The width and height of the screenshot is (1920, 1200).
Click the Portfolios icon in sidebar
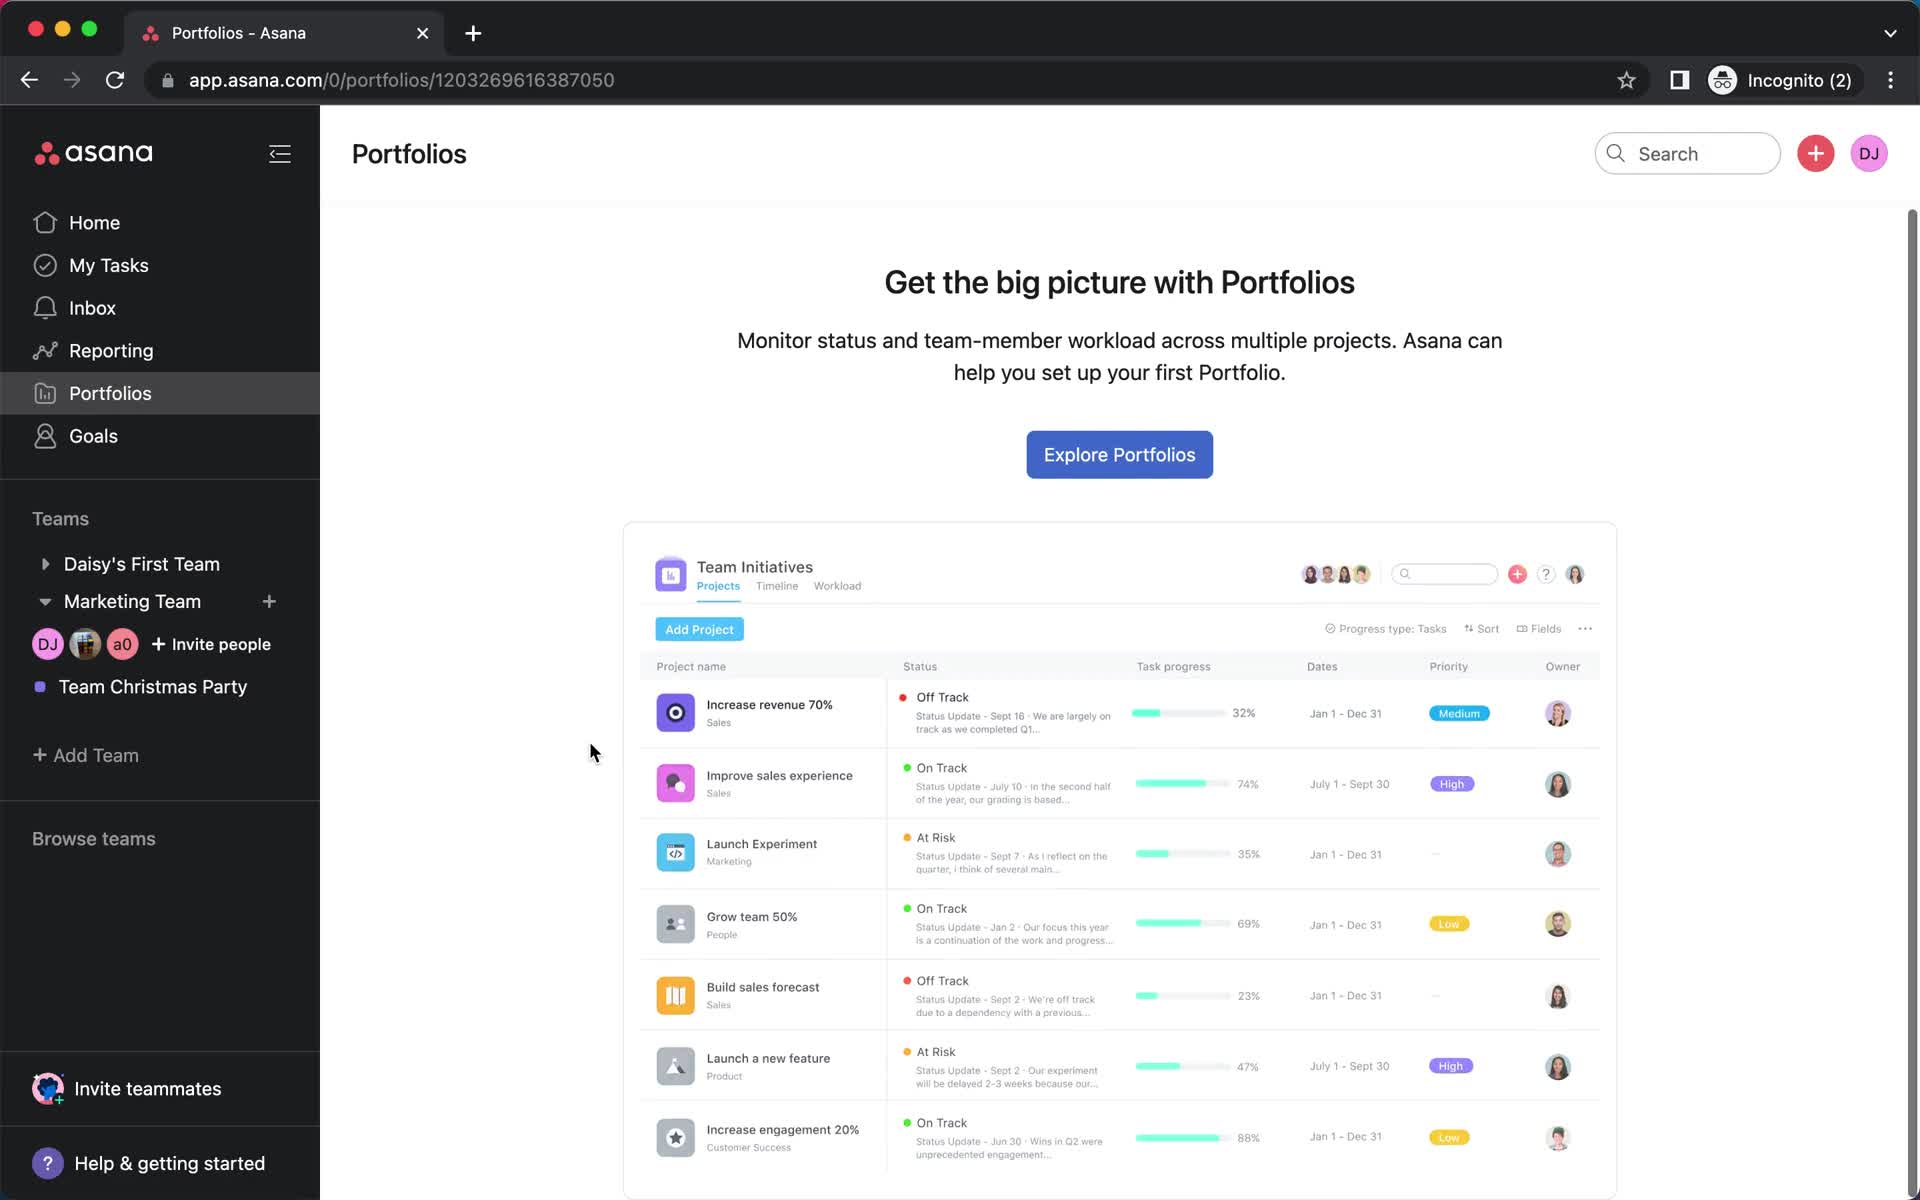tap(46, 393)
